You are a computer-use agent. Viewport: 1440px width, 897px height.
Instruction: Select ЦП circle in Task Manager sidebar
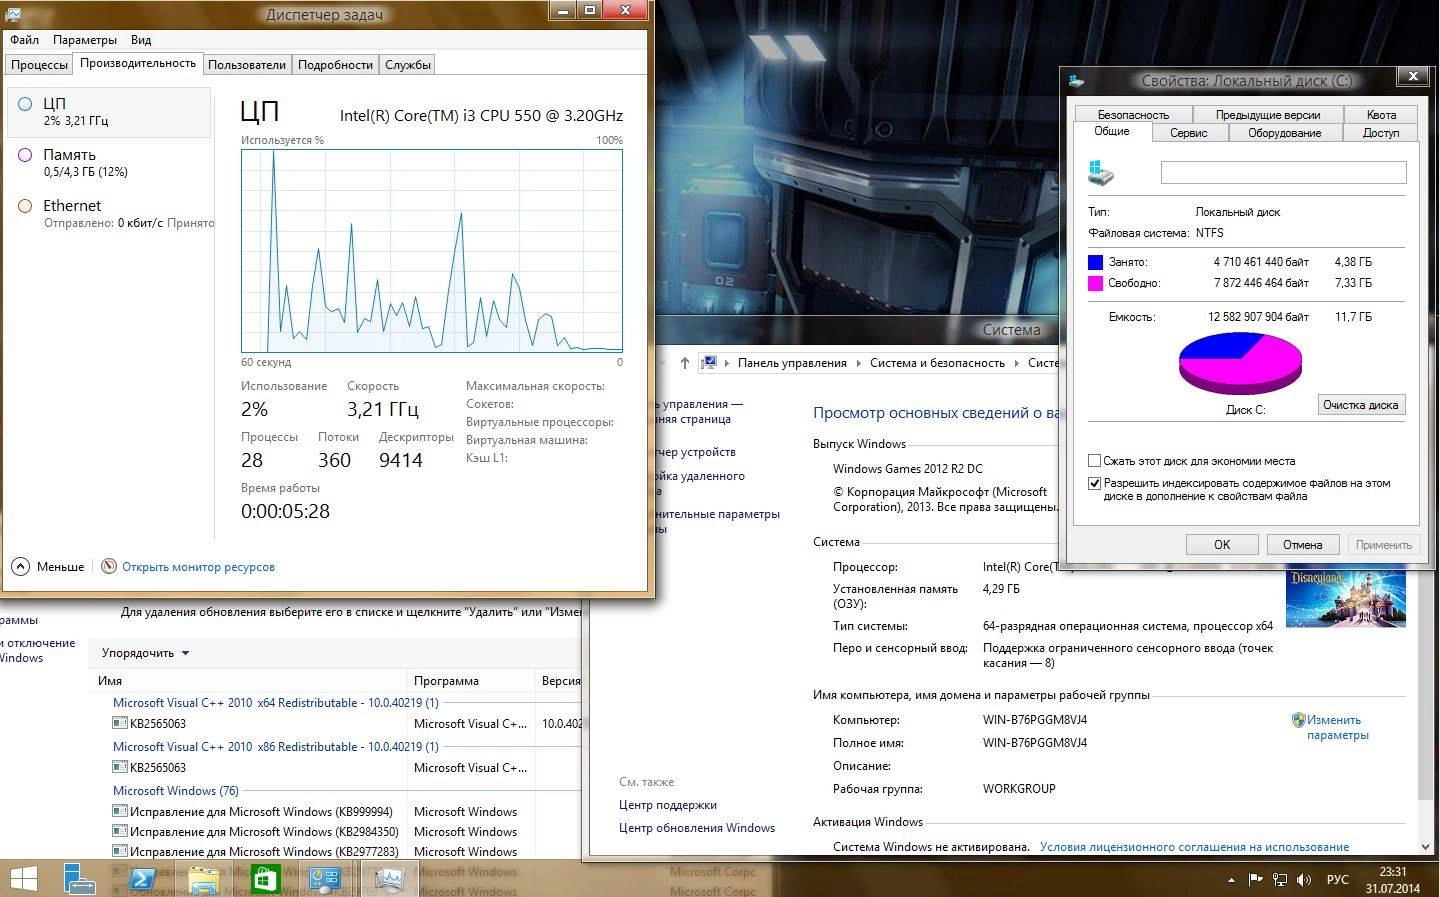(25, 103)
